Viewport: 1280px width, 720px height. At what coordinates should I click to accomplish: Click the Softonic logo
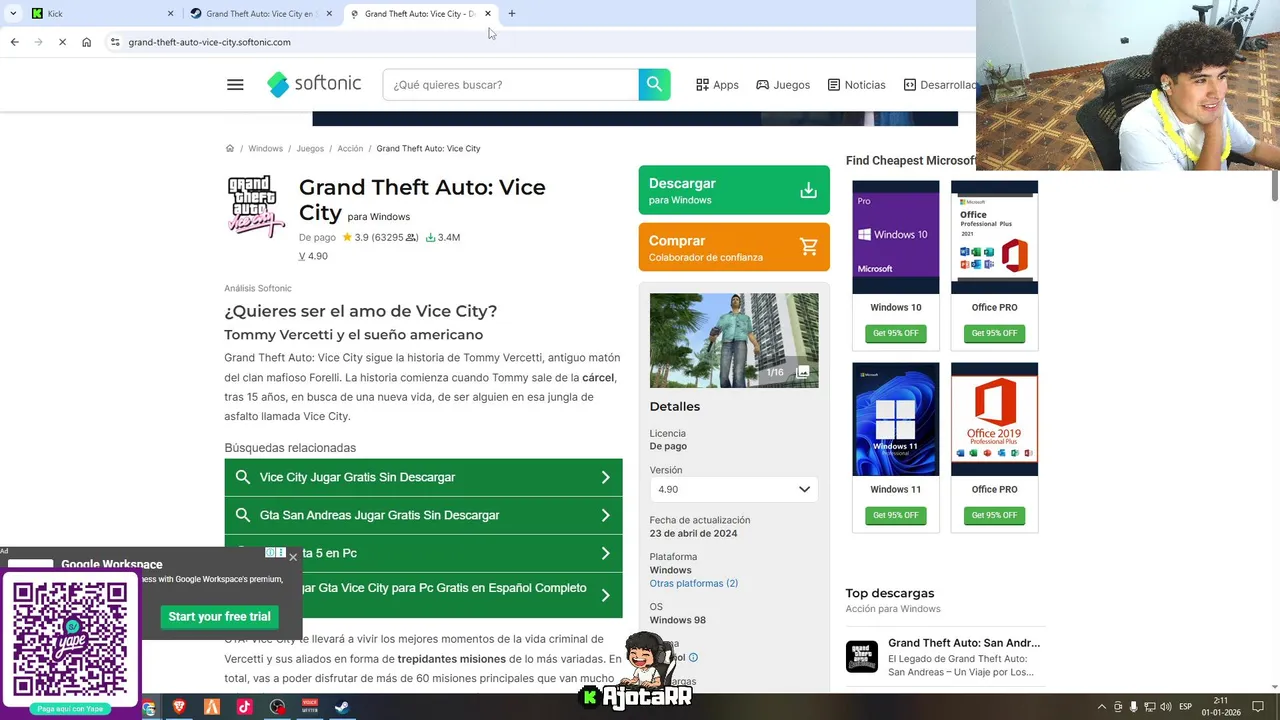314,85
